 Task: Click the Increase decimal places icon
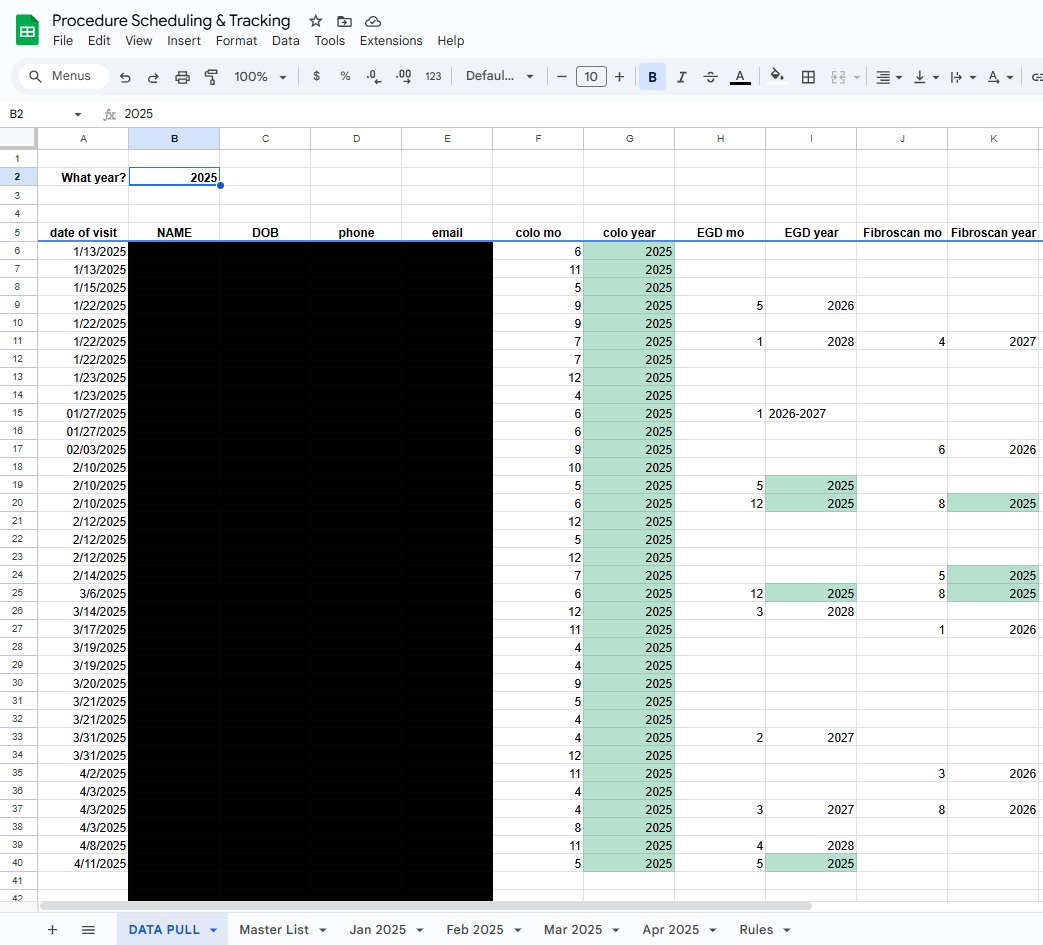(x=404, y=77)
